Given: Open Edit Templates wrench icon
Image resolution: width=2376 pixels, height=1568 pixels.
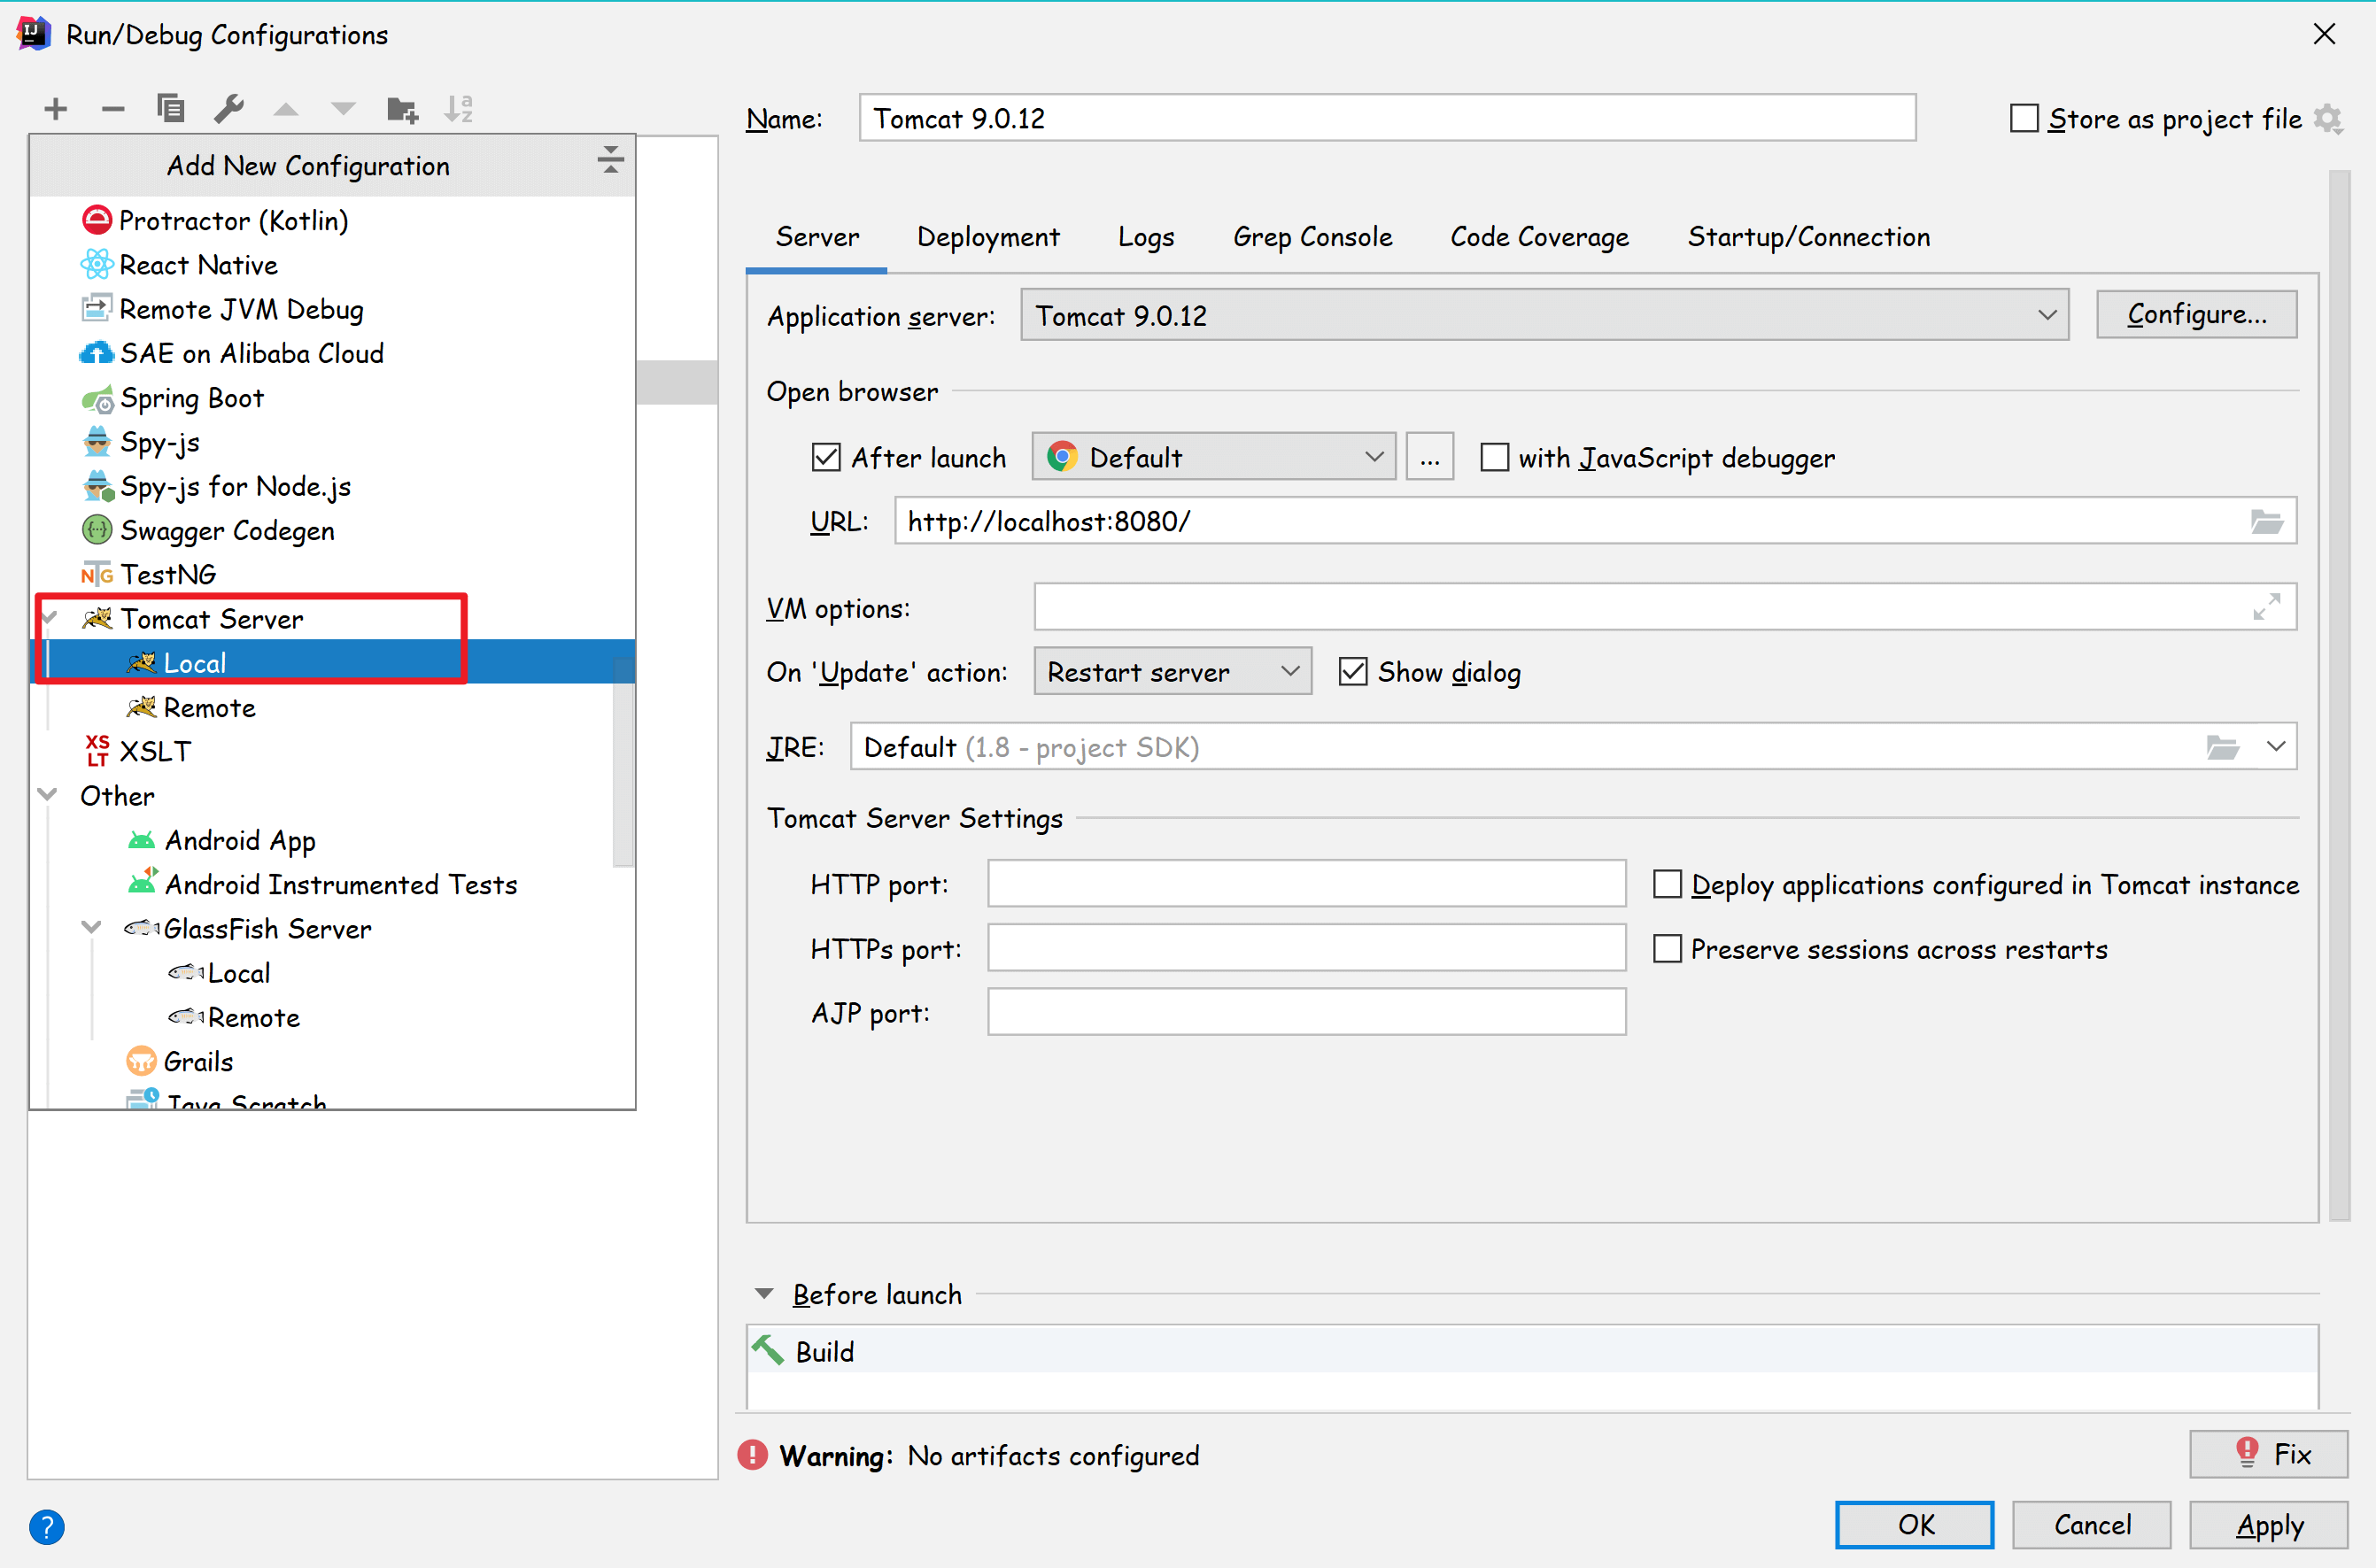Looking at the screenshot, I should [x=229, y=108].
